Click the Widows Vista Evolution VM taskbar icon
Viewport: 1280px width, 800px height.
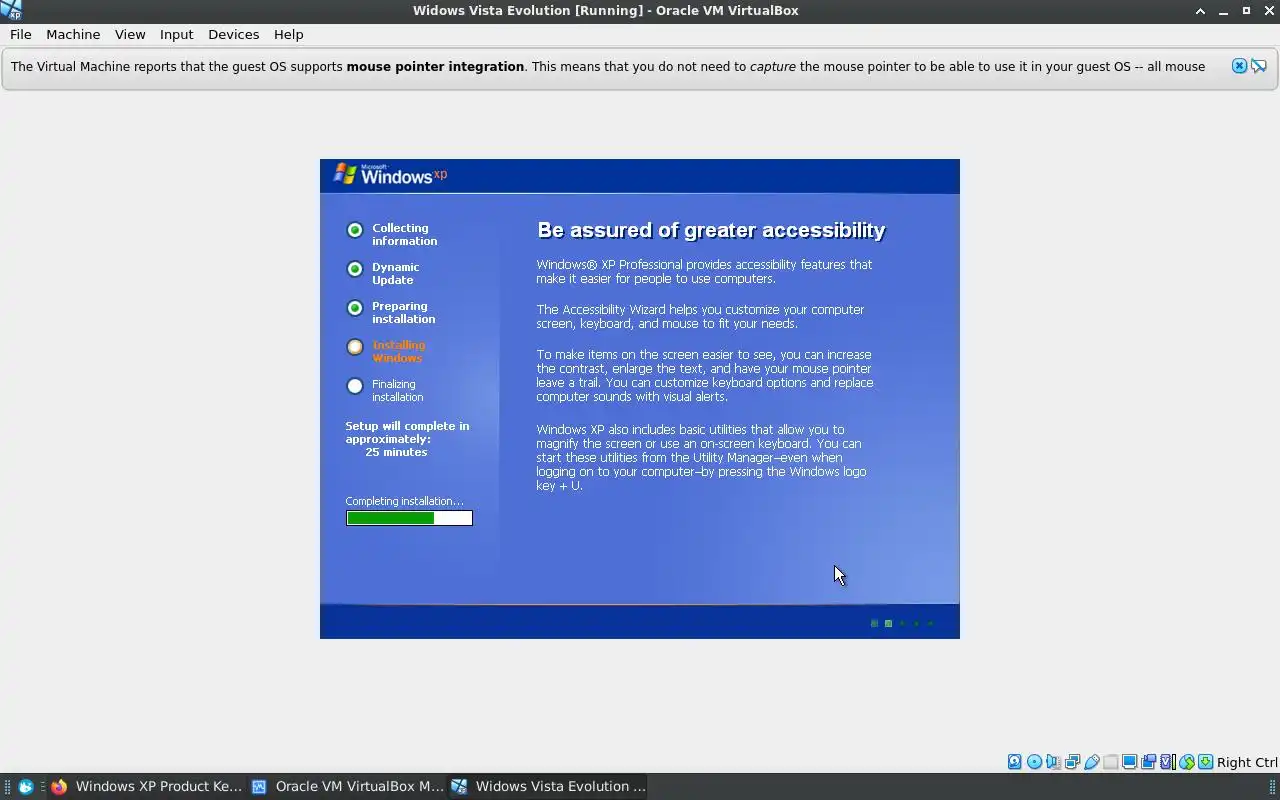459,786
